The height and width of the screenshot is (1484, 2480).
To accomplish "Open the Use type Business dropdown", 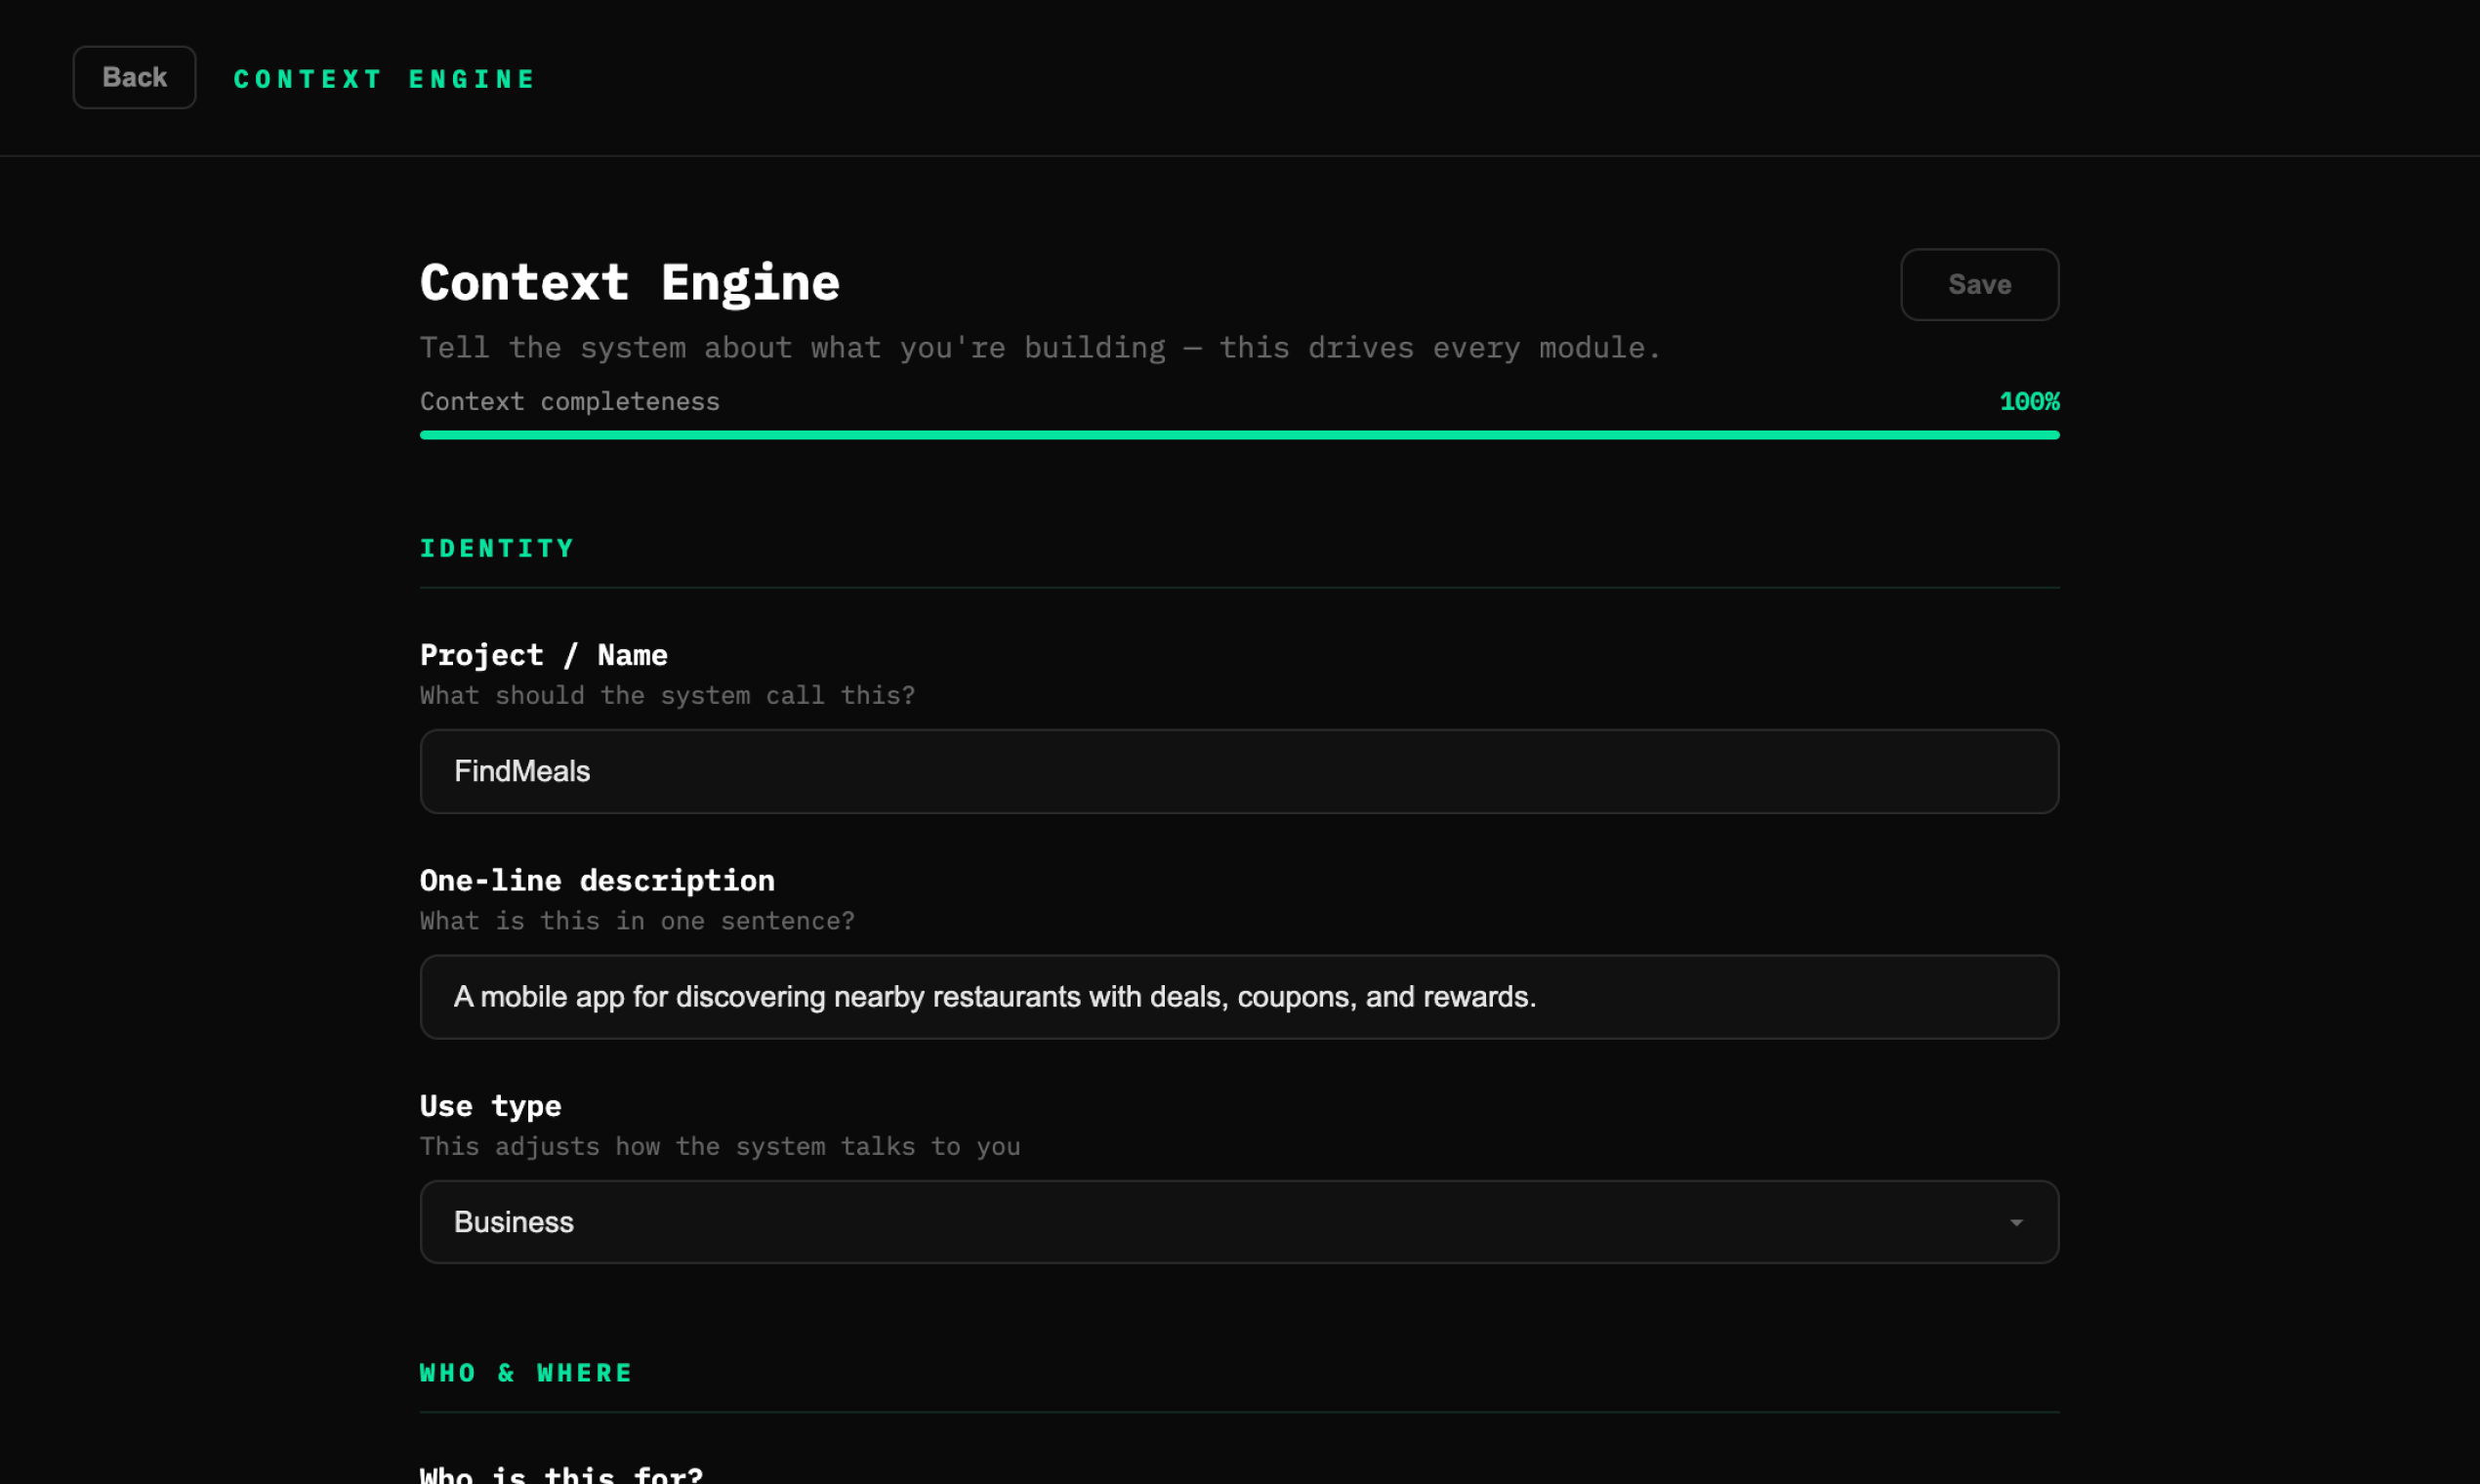I will [1200, 1222].
